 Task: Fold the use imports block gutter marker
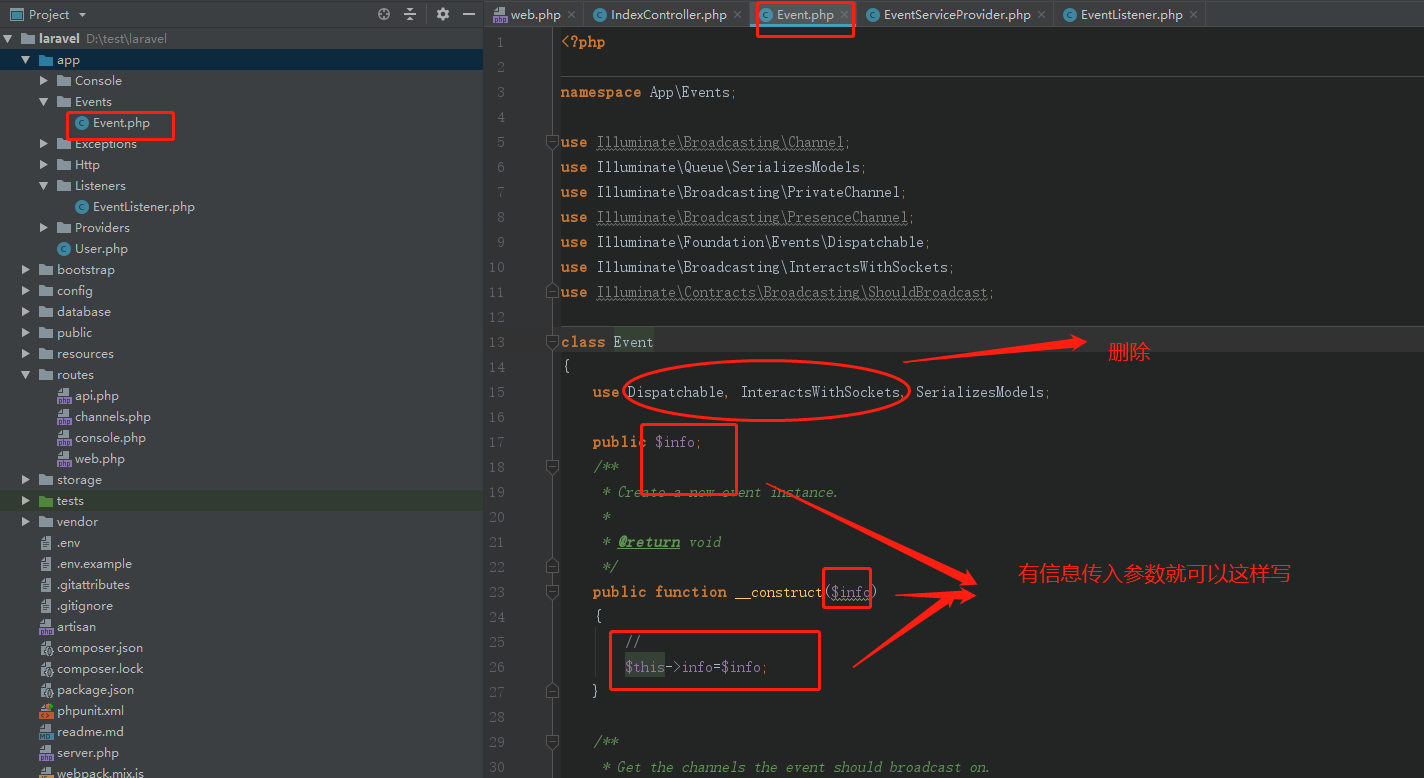coord(552,142)
